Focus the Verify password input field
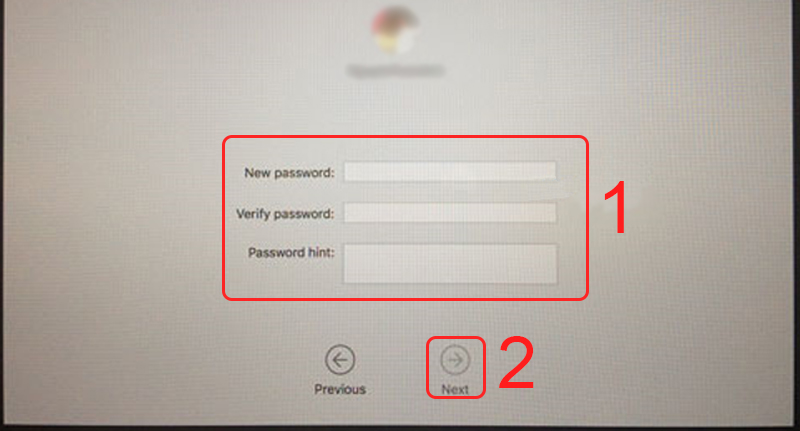 [450, 212]
